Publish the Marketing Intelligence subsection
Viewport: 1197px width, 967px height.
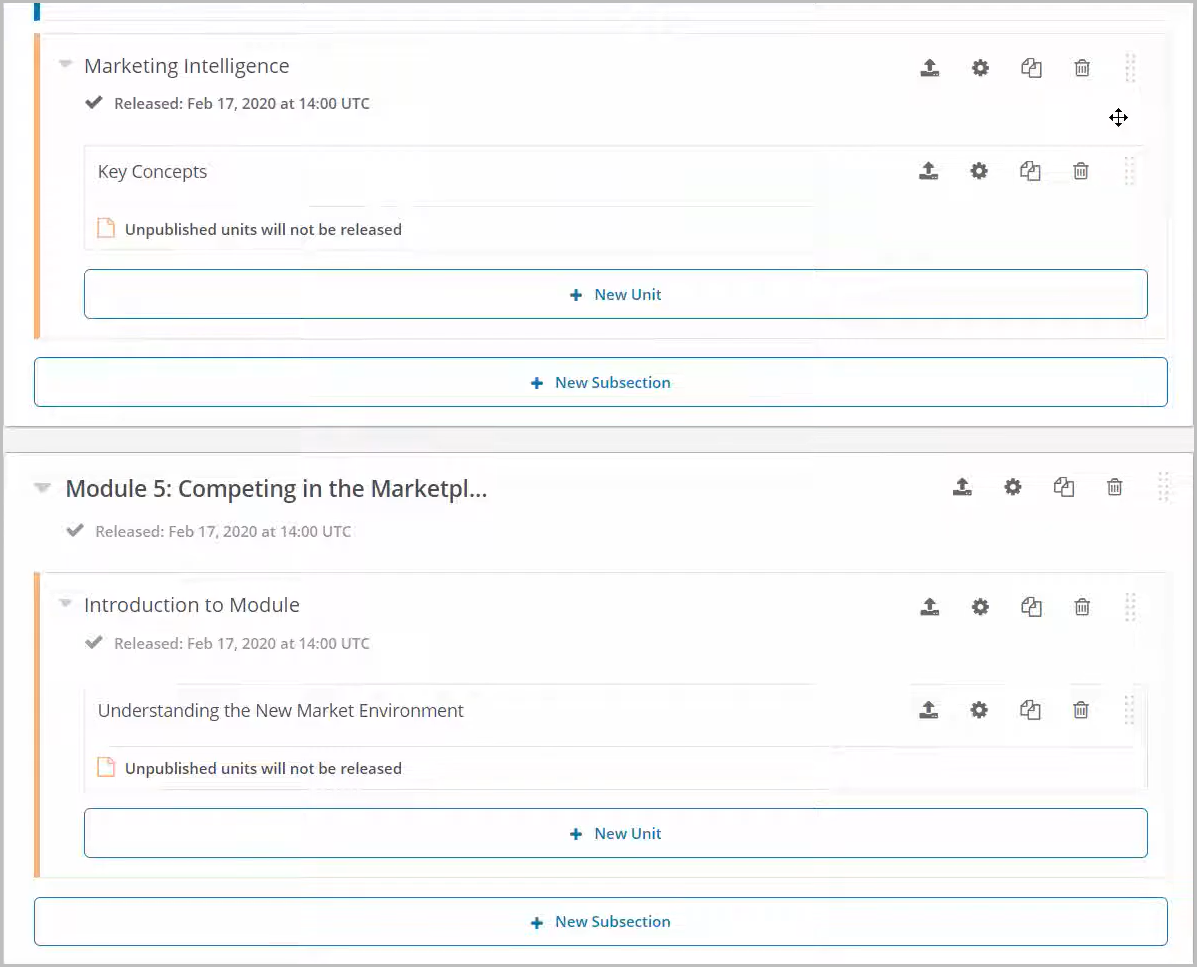click(929, 68)
